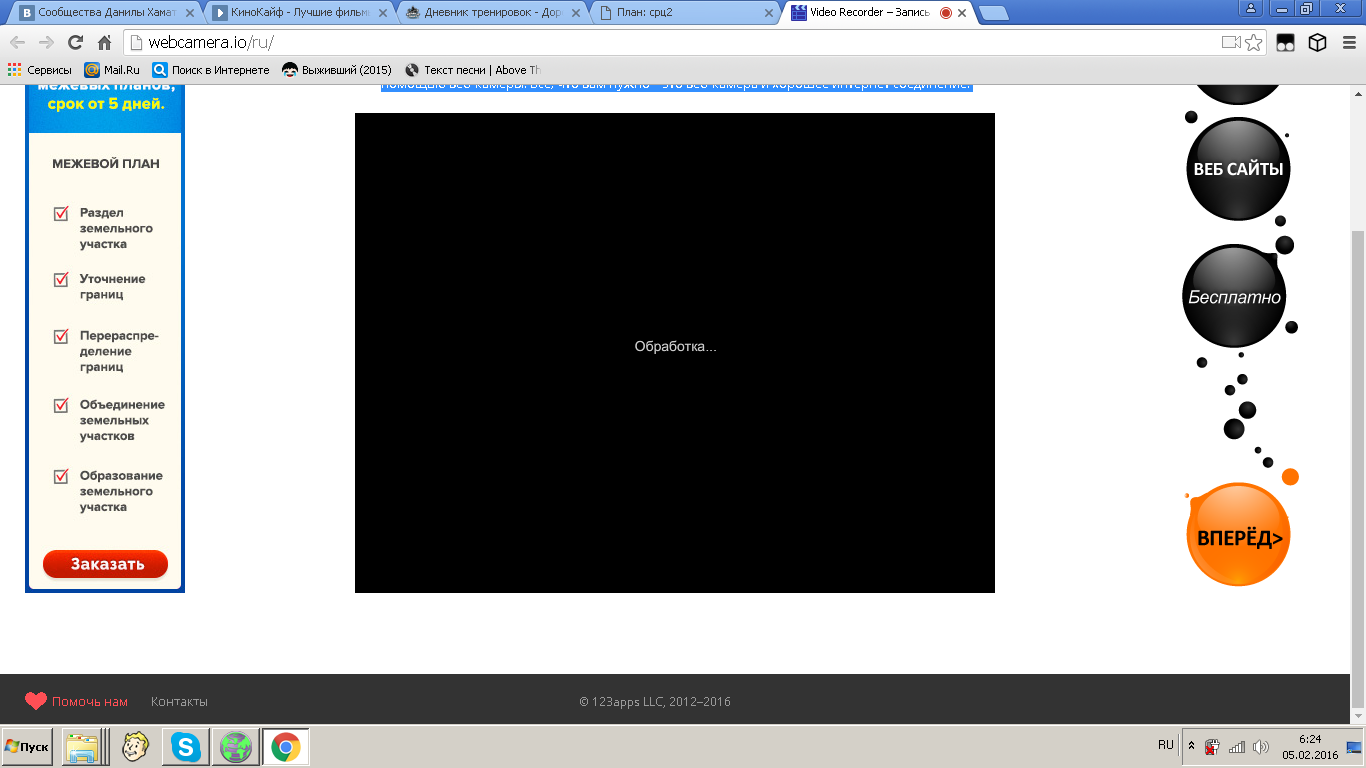Screen dimensions: 1366x768
Task: Open the two-circles extension icon
Action: click(1285, 43)
